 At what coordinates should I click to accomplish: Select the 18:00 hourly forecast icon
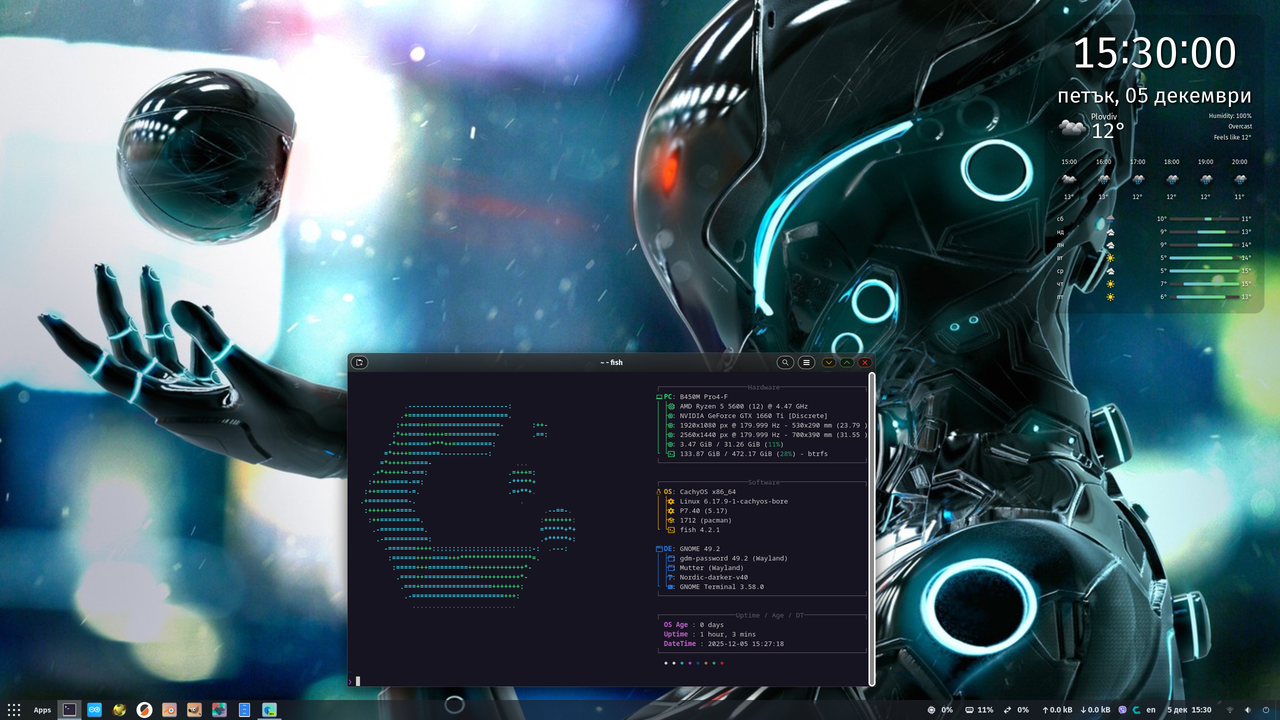(1171, 179)
